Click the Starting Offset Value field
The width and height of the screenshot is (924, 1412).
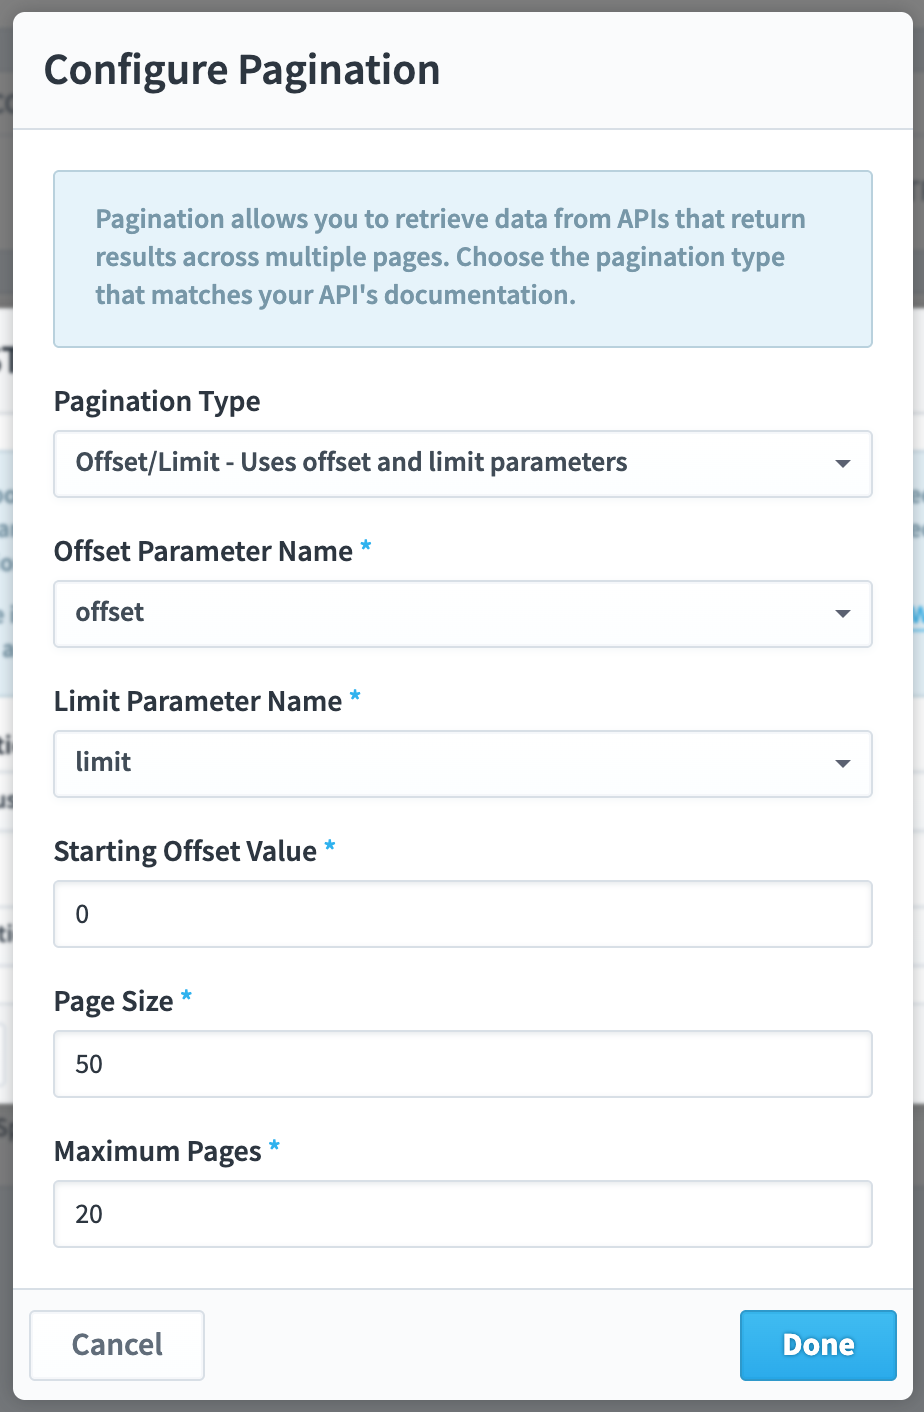pos(462,914)
